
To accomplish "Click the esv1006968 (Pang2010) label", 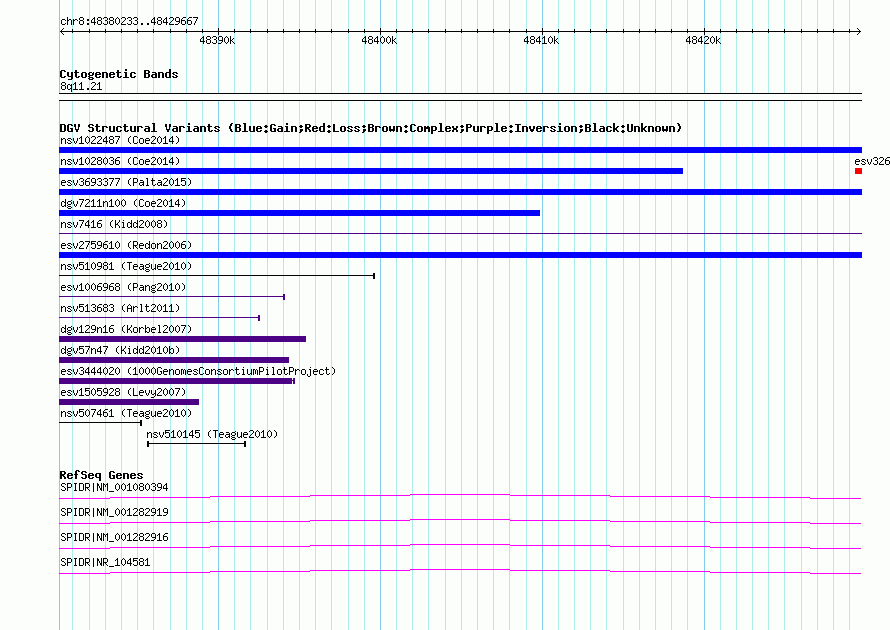I will click(123, 287).
